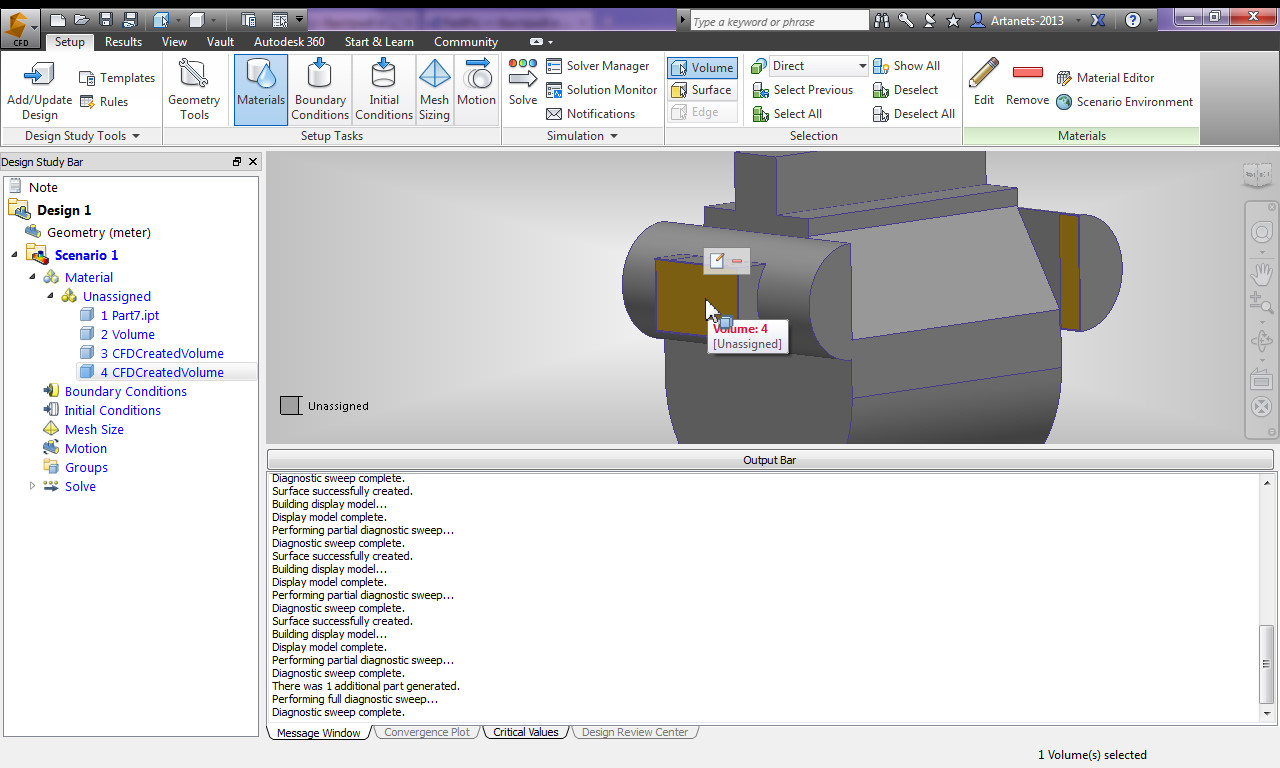Click Select All in Selection panel
Viewport: 1280px width, 768px height.
click(x=787, y=114)
